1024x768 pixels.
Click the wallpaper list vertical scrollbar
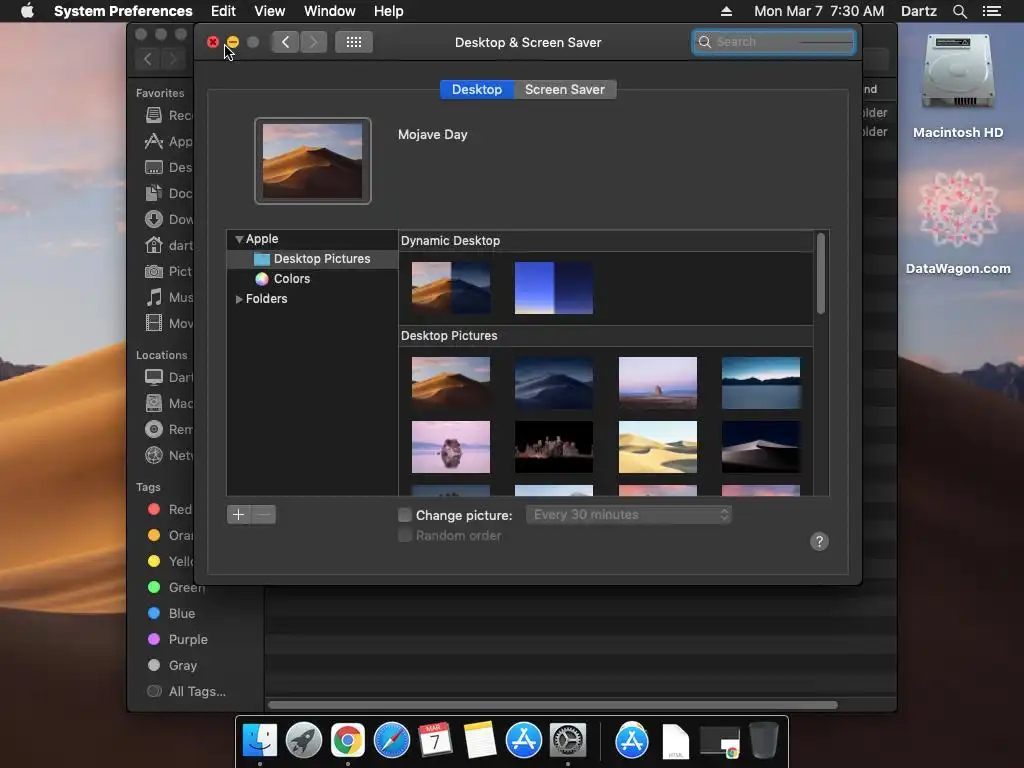coord(821,274)
